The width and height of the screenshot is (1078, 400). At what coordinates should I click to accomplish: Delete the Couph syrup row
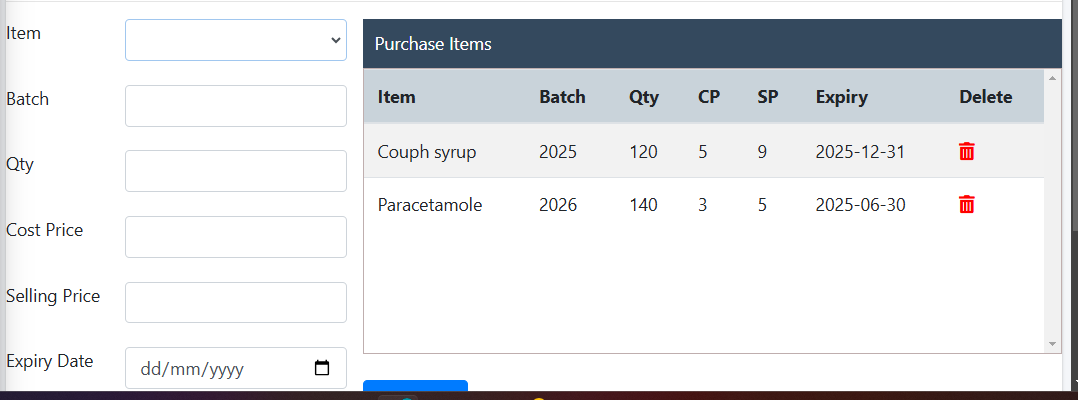click(x=966, y=152)
